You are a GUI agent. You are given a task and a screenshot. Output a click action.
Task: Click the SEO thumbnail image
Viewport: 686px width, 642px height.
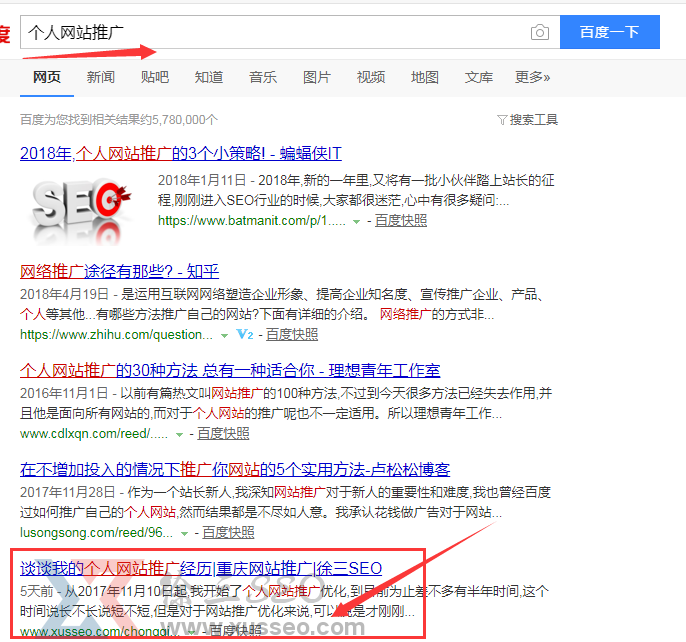coord(81,210)
